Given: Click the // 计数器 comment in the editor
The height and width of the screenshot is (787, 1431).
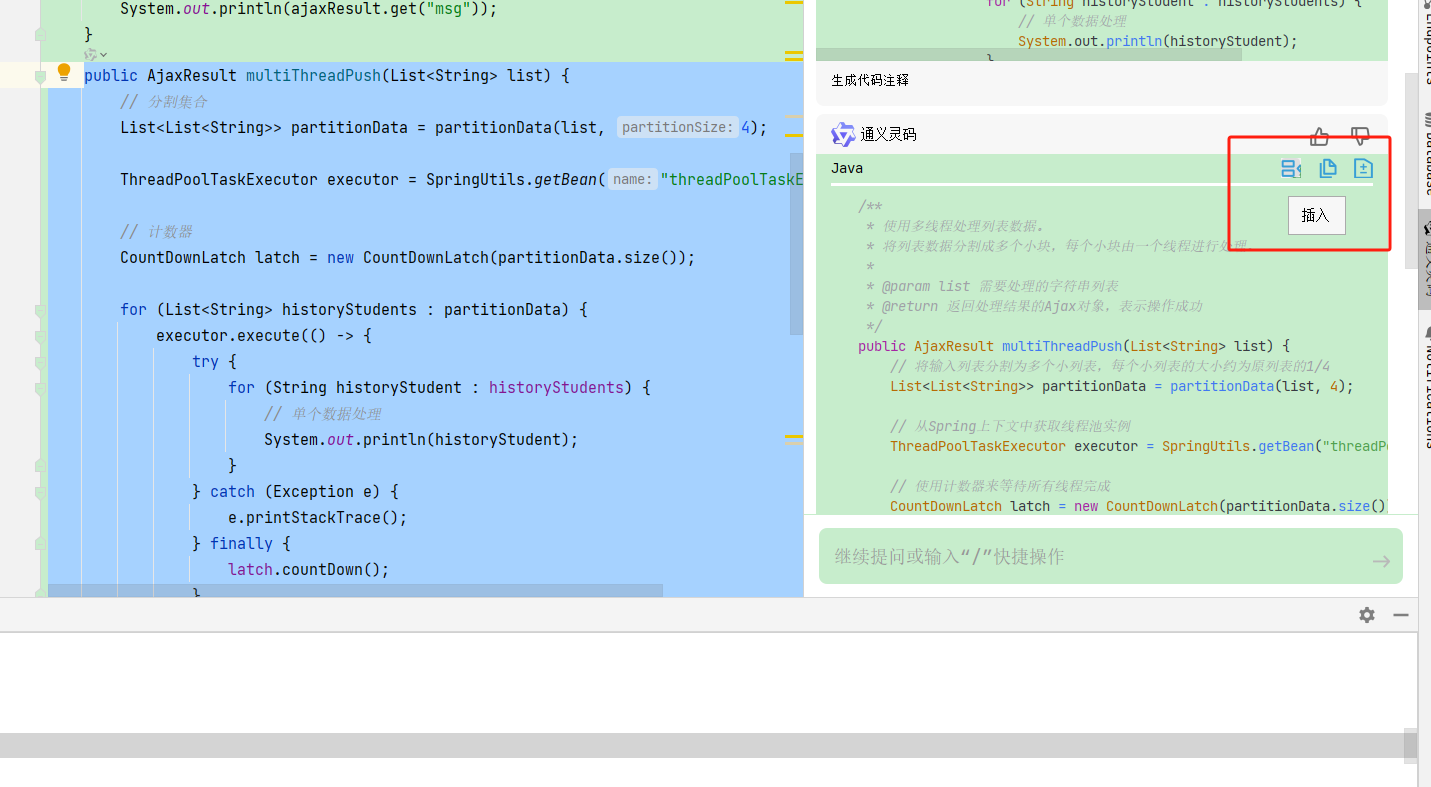Looking at the screenshot, I should pyautogui.click(x=156, y=232).
